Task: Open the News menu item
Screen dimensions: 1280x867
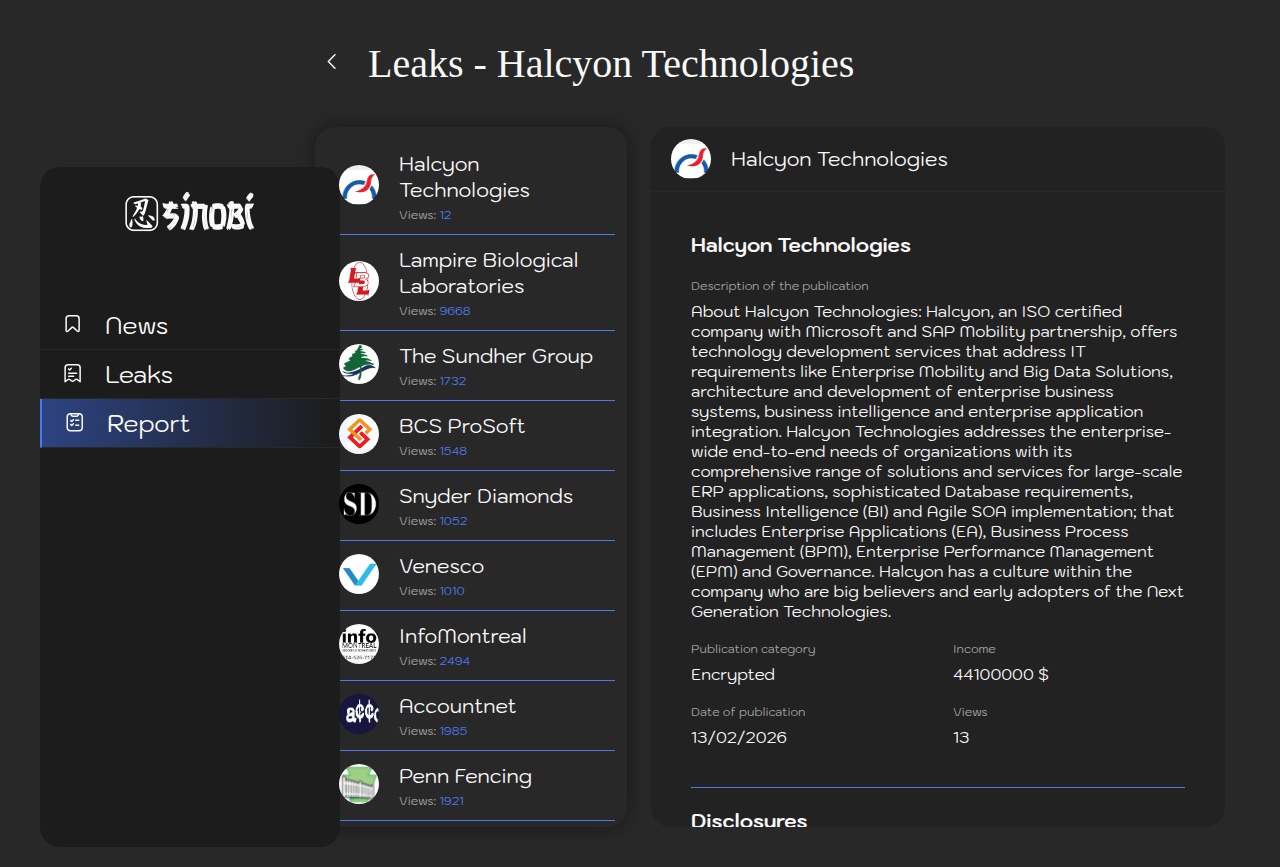Action: (x=137, y=326)
